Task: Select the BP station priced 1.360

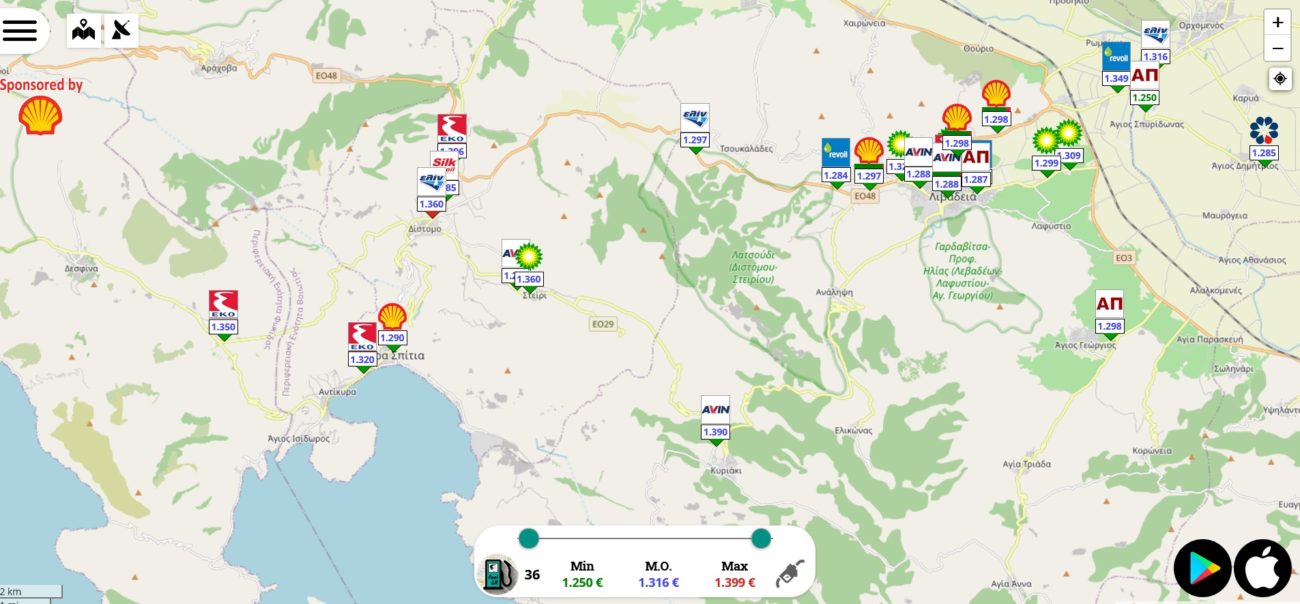Action: 528,265
